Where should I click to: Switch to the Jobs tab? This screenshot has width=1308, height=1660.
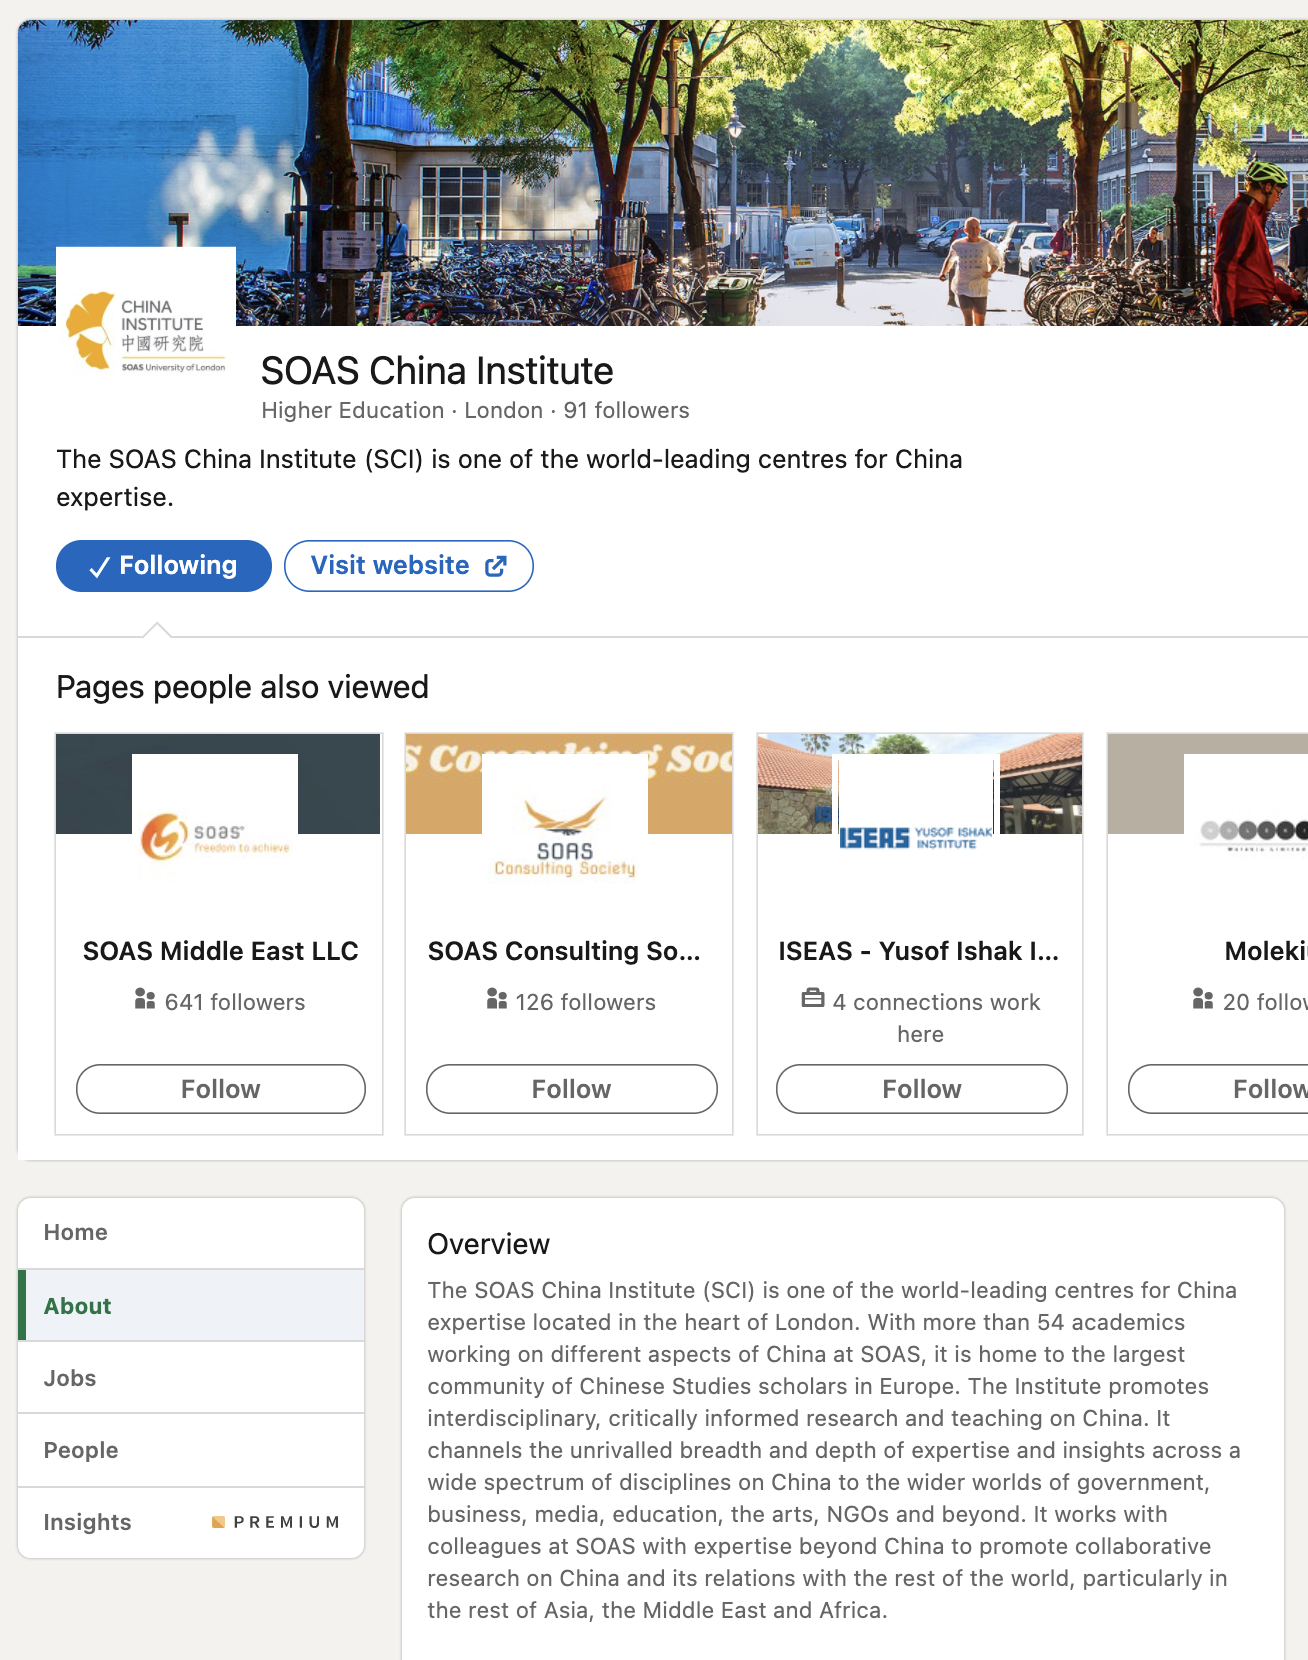[x=191, y=1378]
